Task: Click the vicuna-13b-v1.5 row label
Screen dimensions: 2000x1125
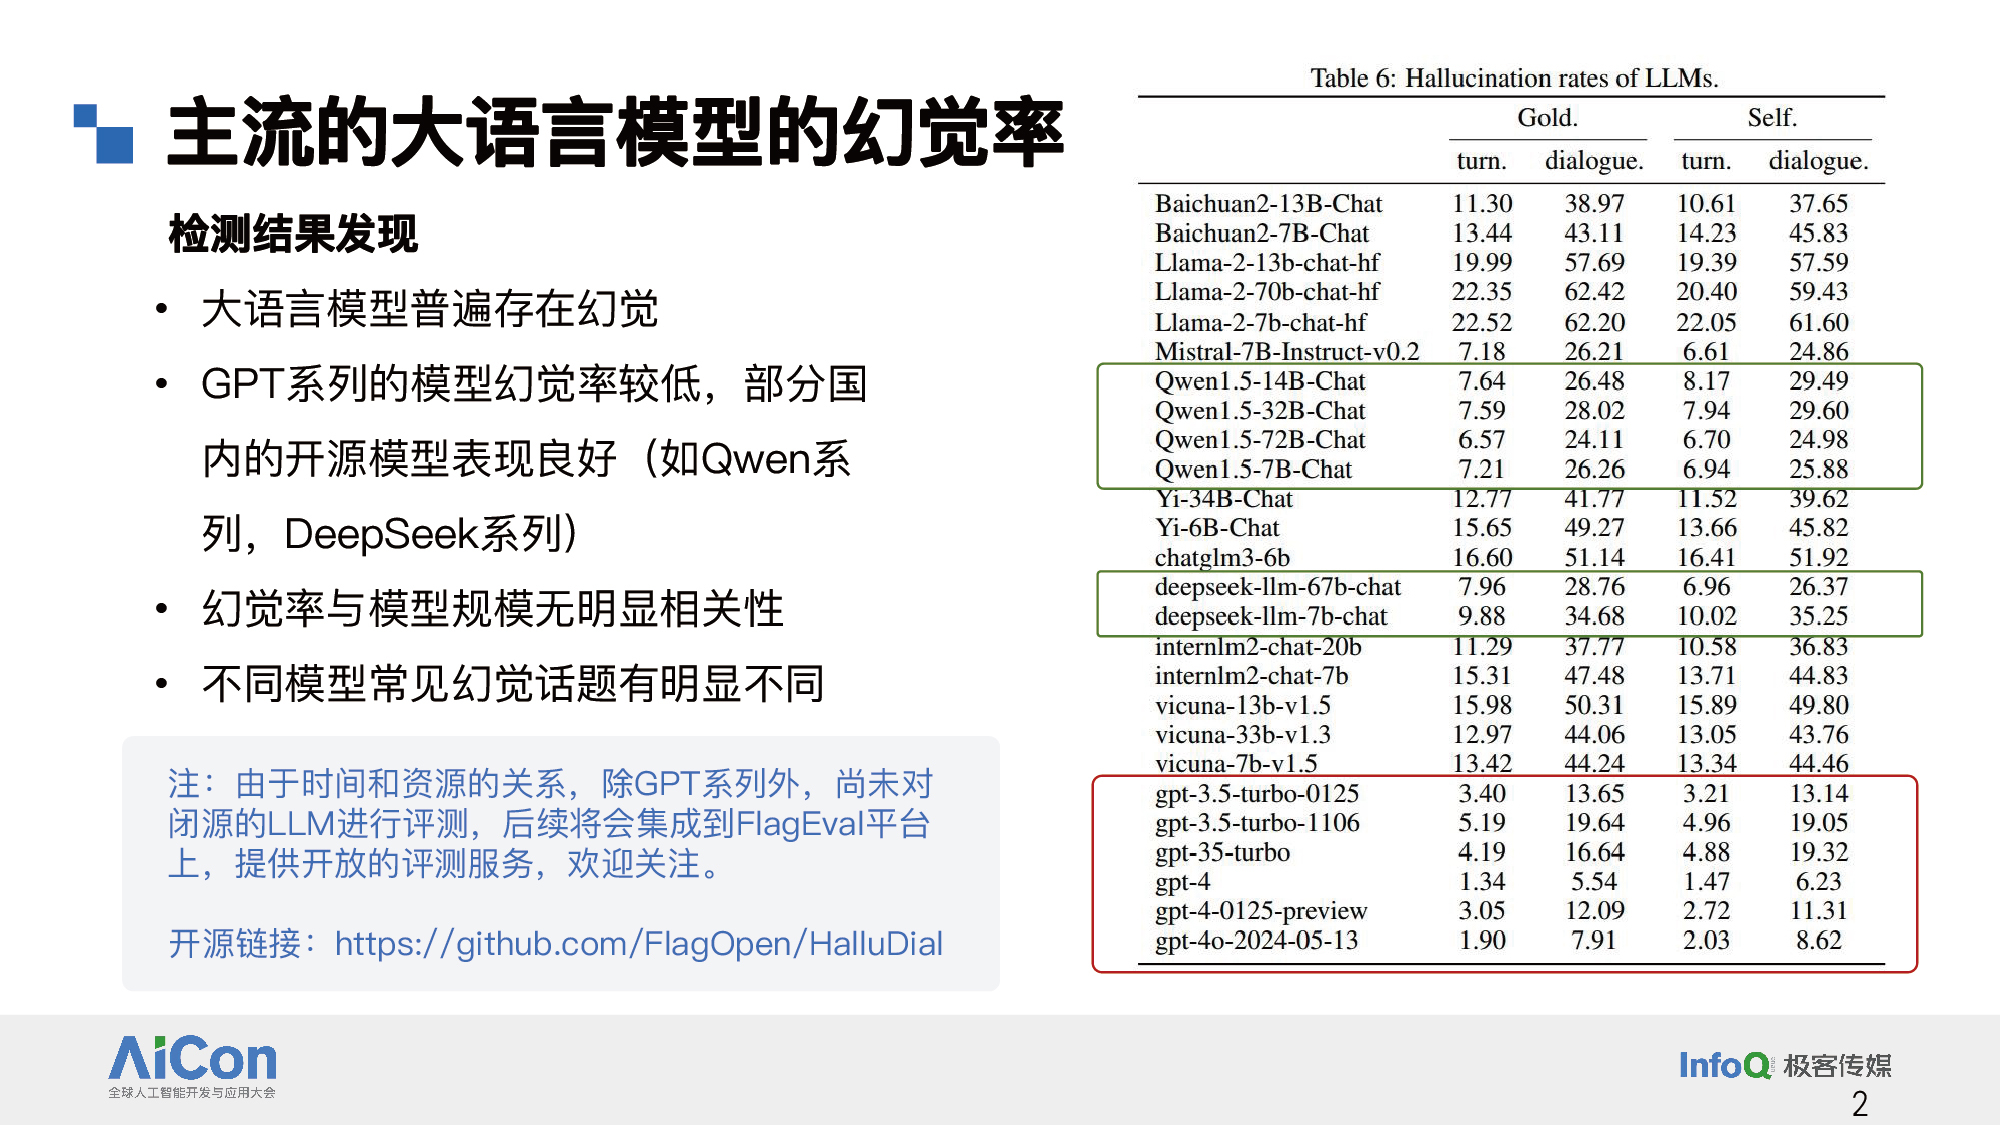Action: tap(1243, 705)
